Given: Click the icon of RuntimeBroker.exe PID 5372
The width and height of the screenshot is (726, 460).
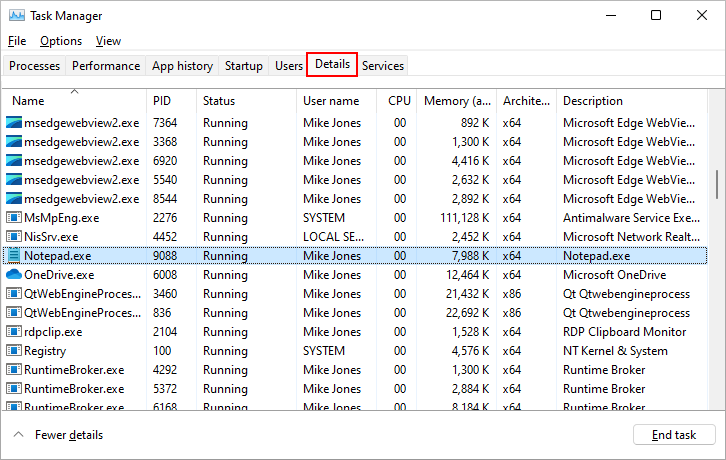Looking at the screenshot, I should pyautogui.click(x=14, y=389).
